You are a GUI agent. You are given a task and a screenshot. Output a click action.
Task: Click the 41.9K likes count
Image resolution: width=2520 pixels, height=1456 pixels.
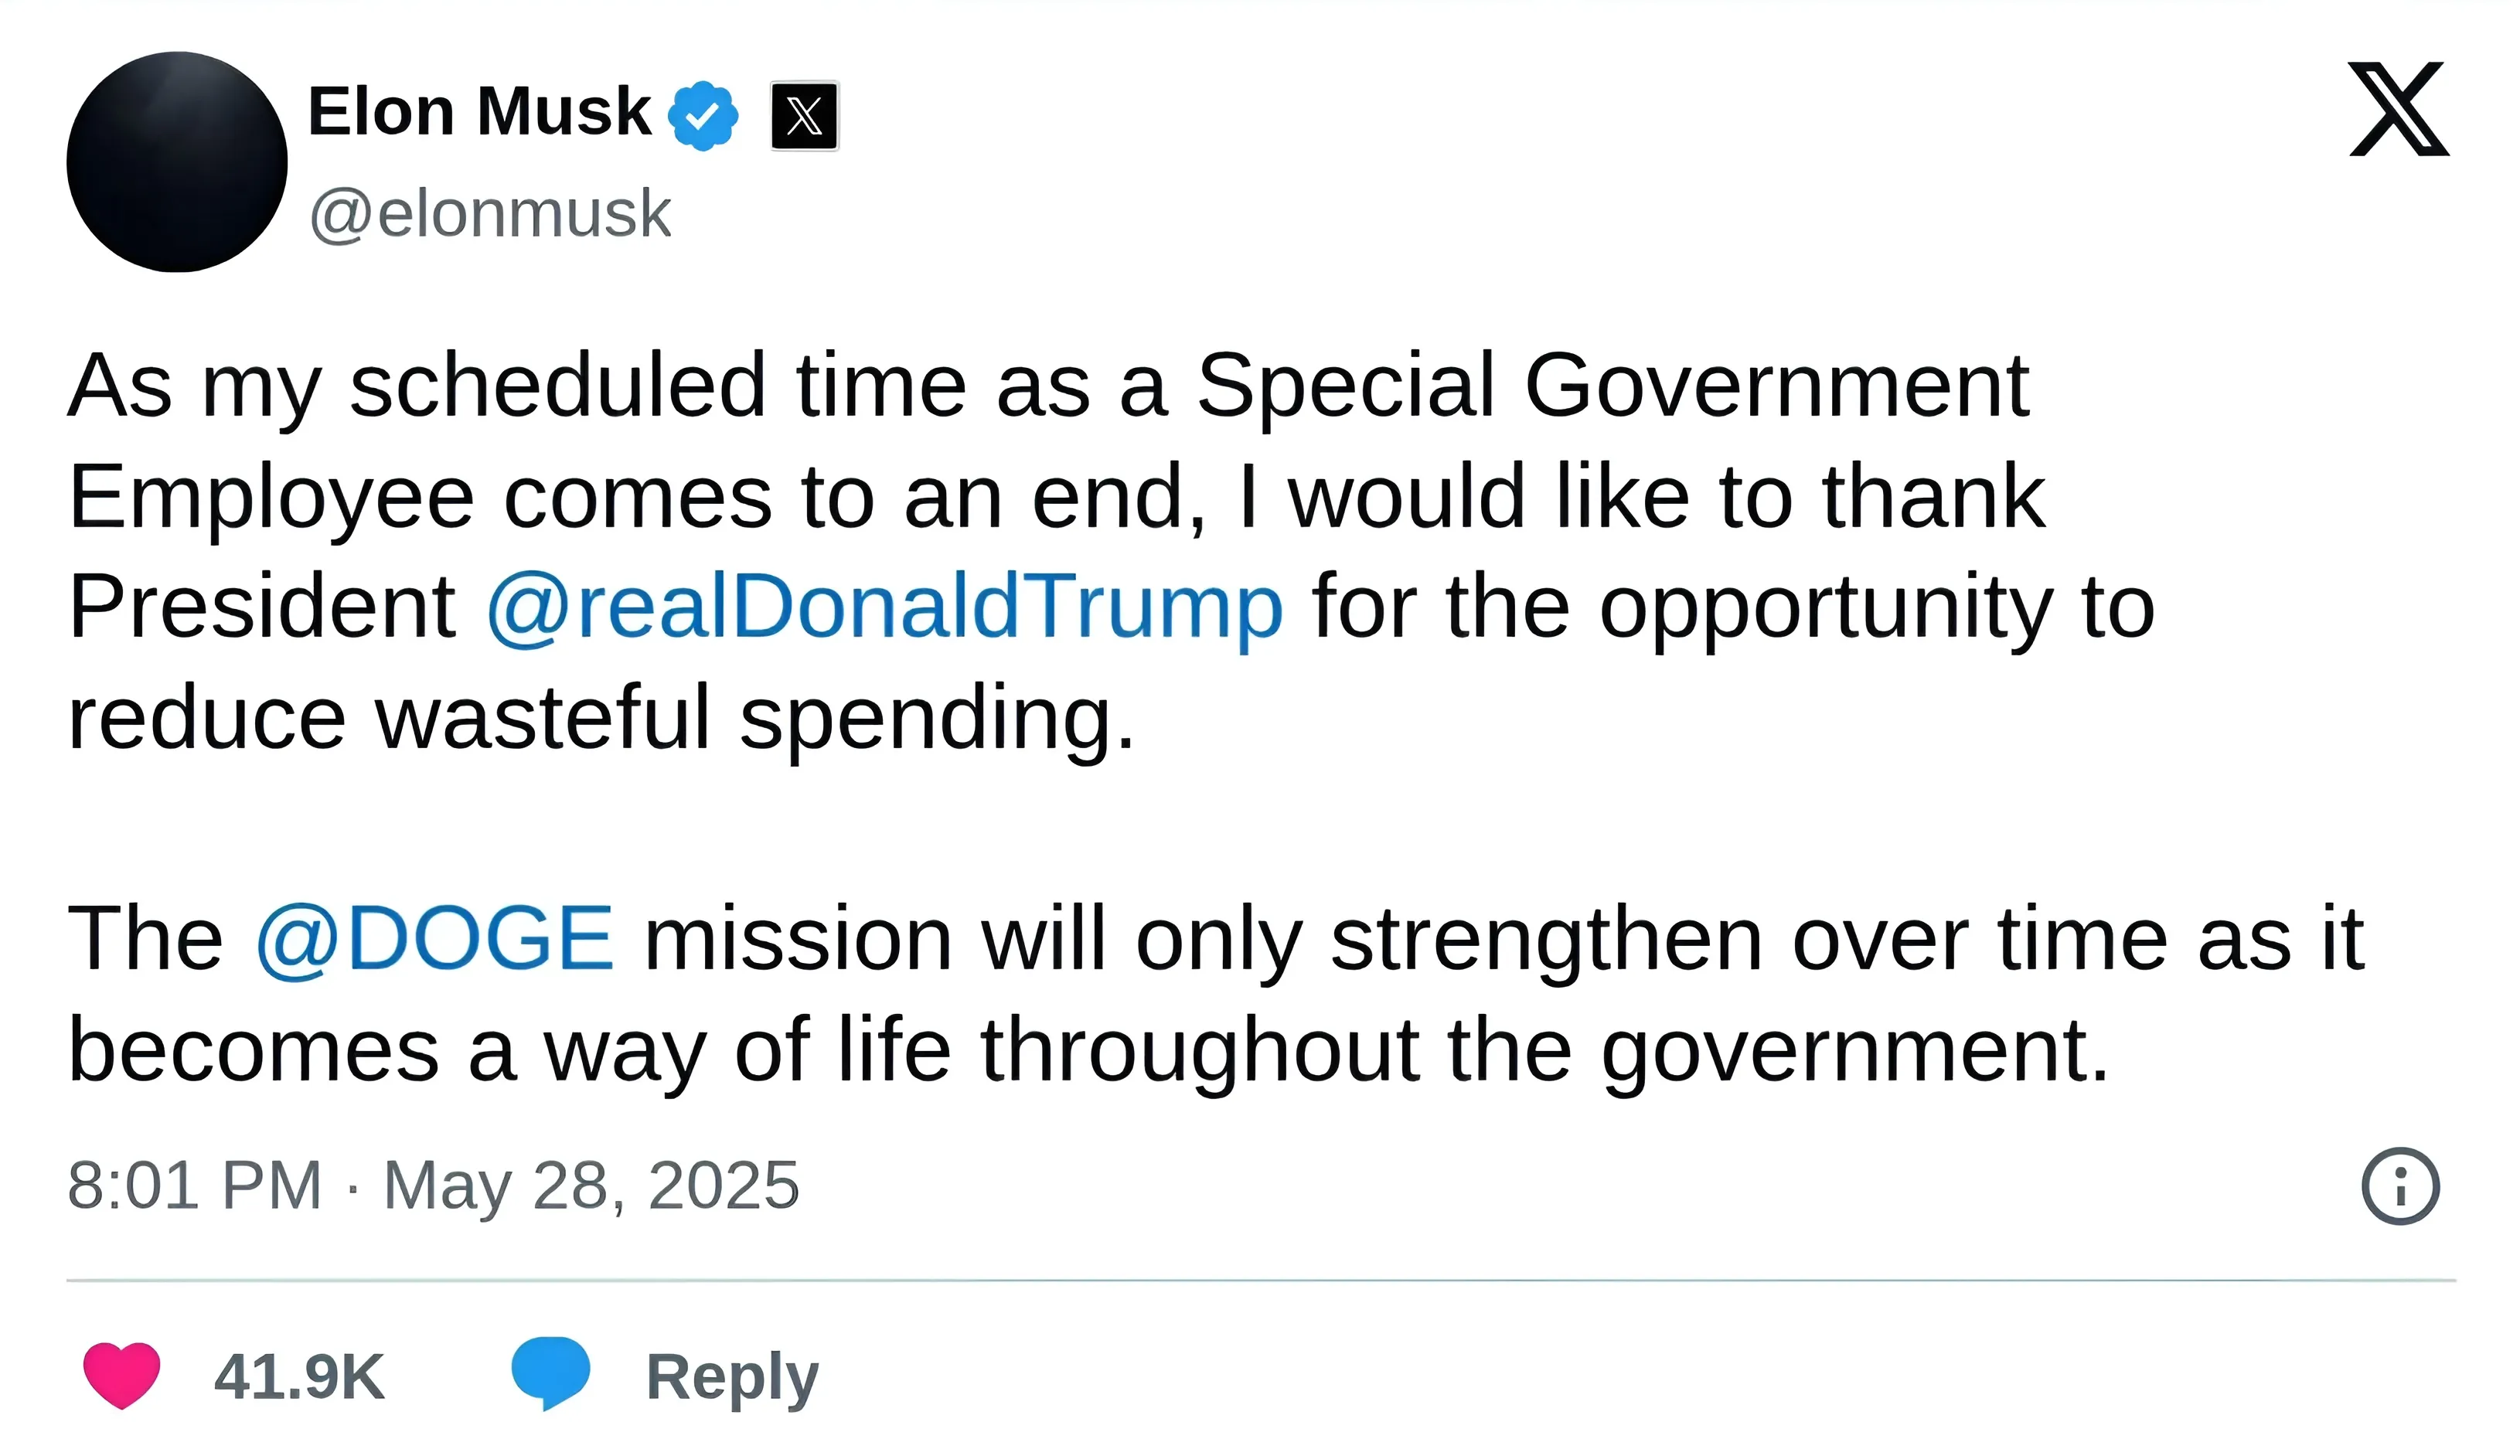coord(299,1377)
